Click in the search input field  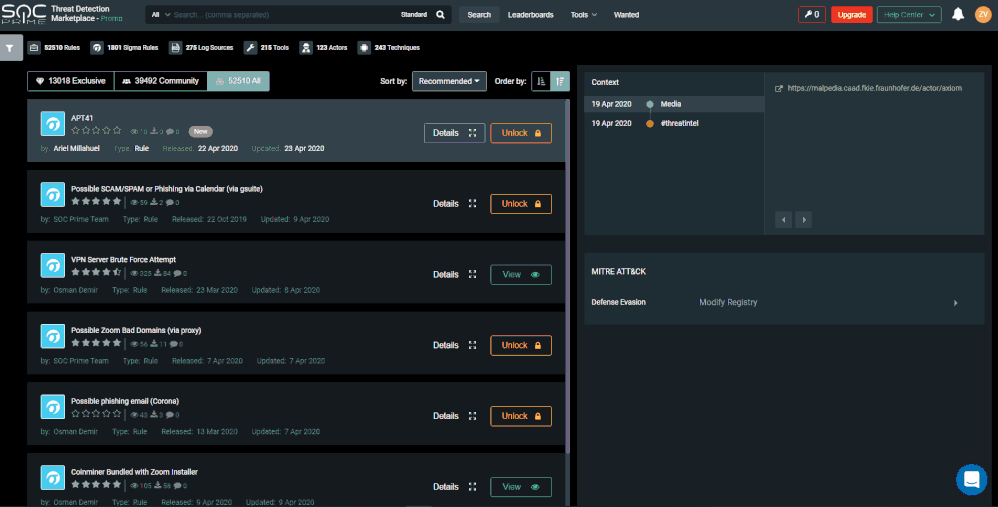pyautogui.click(x=283, y=15)
